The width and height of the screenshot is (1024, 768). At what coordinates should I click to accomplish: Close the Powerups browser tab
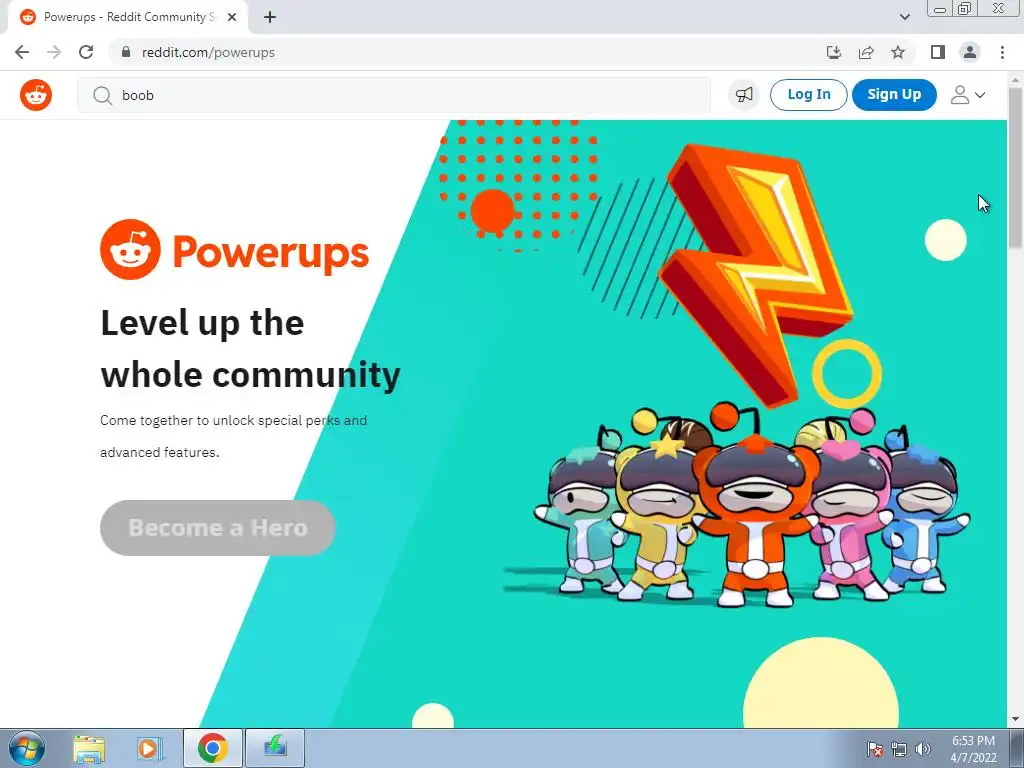(232, 18)
